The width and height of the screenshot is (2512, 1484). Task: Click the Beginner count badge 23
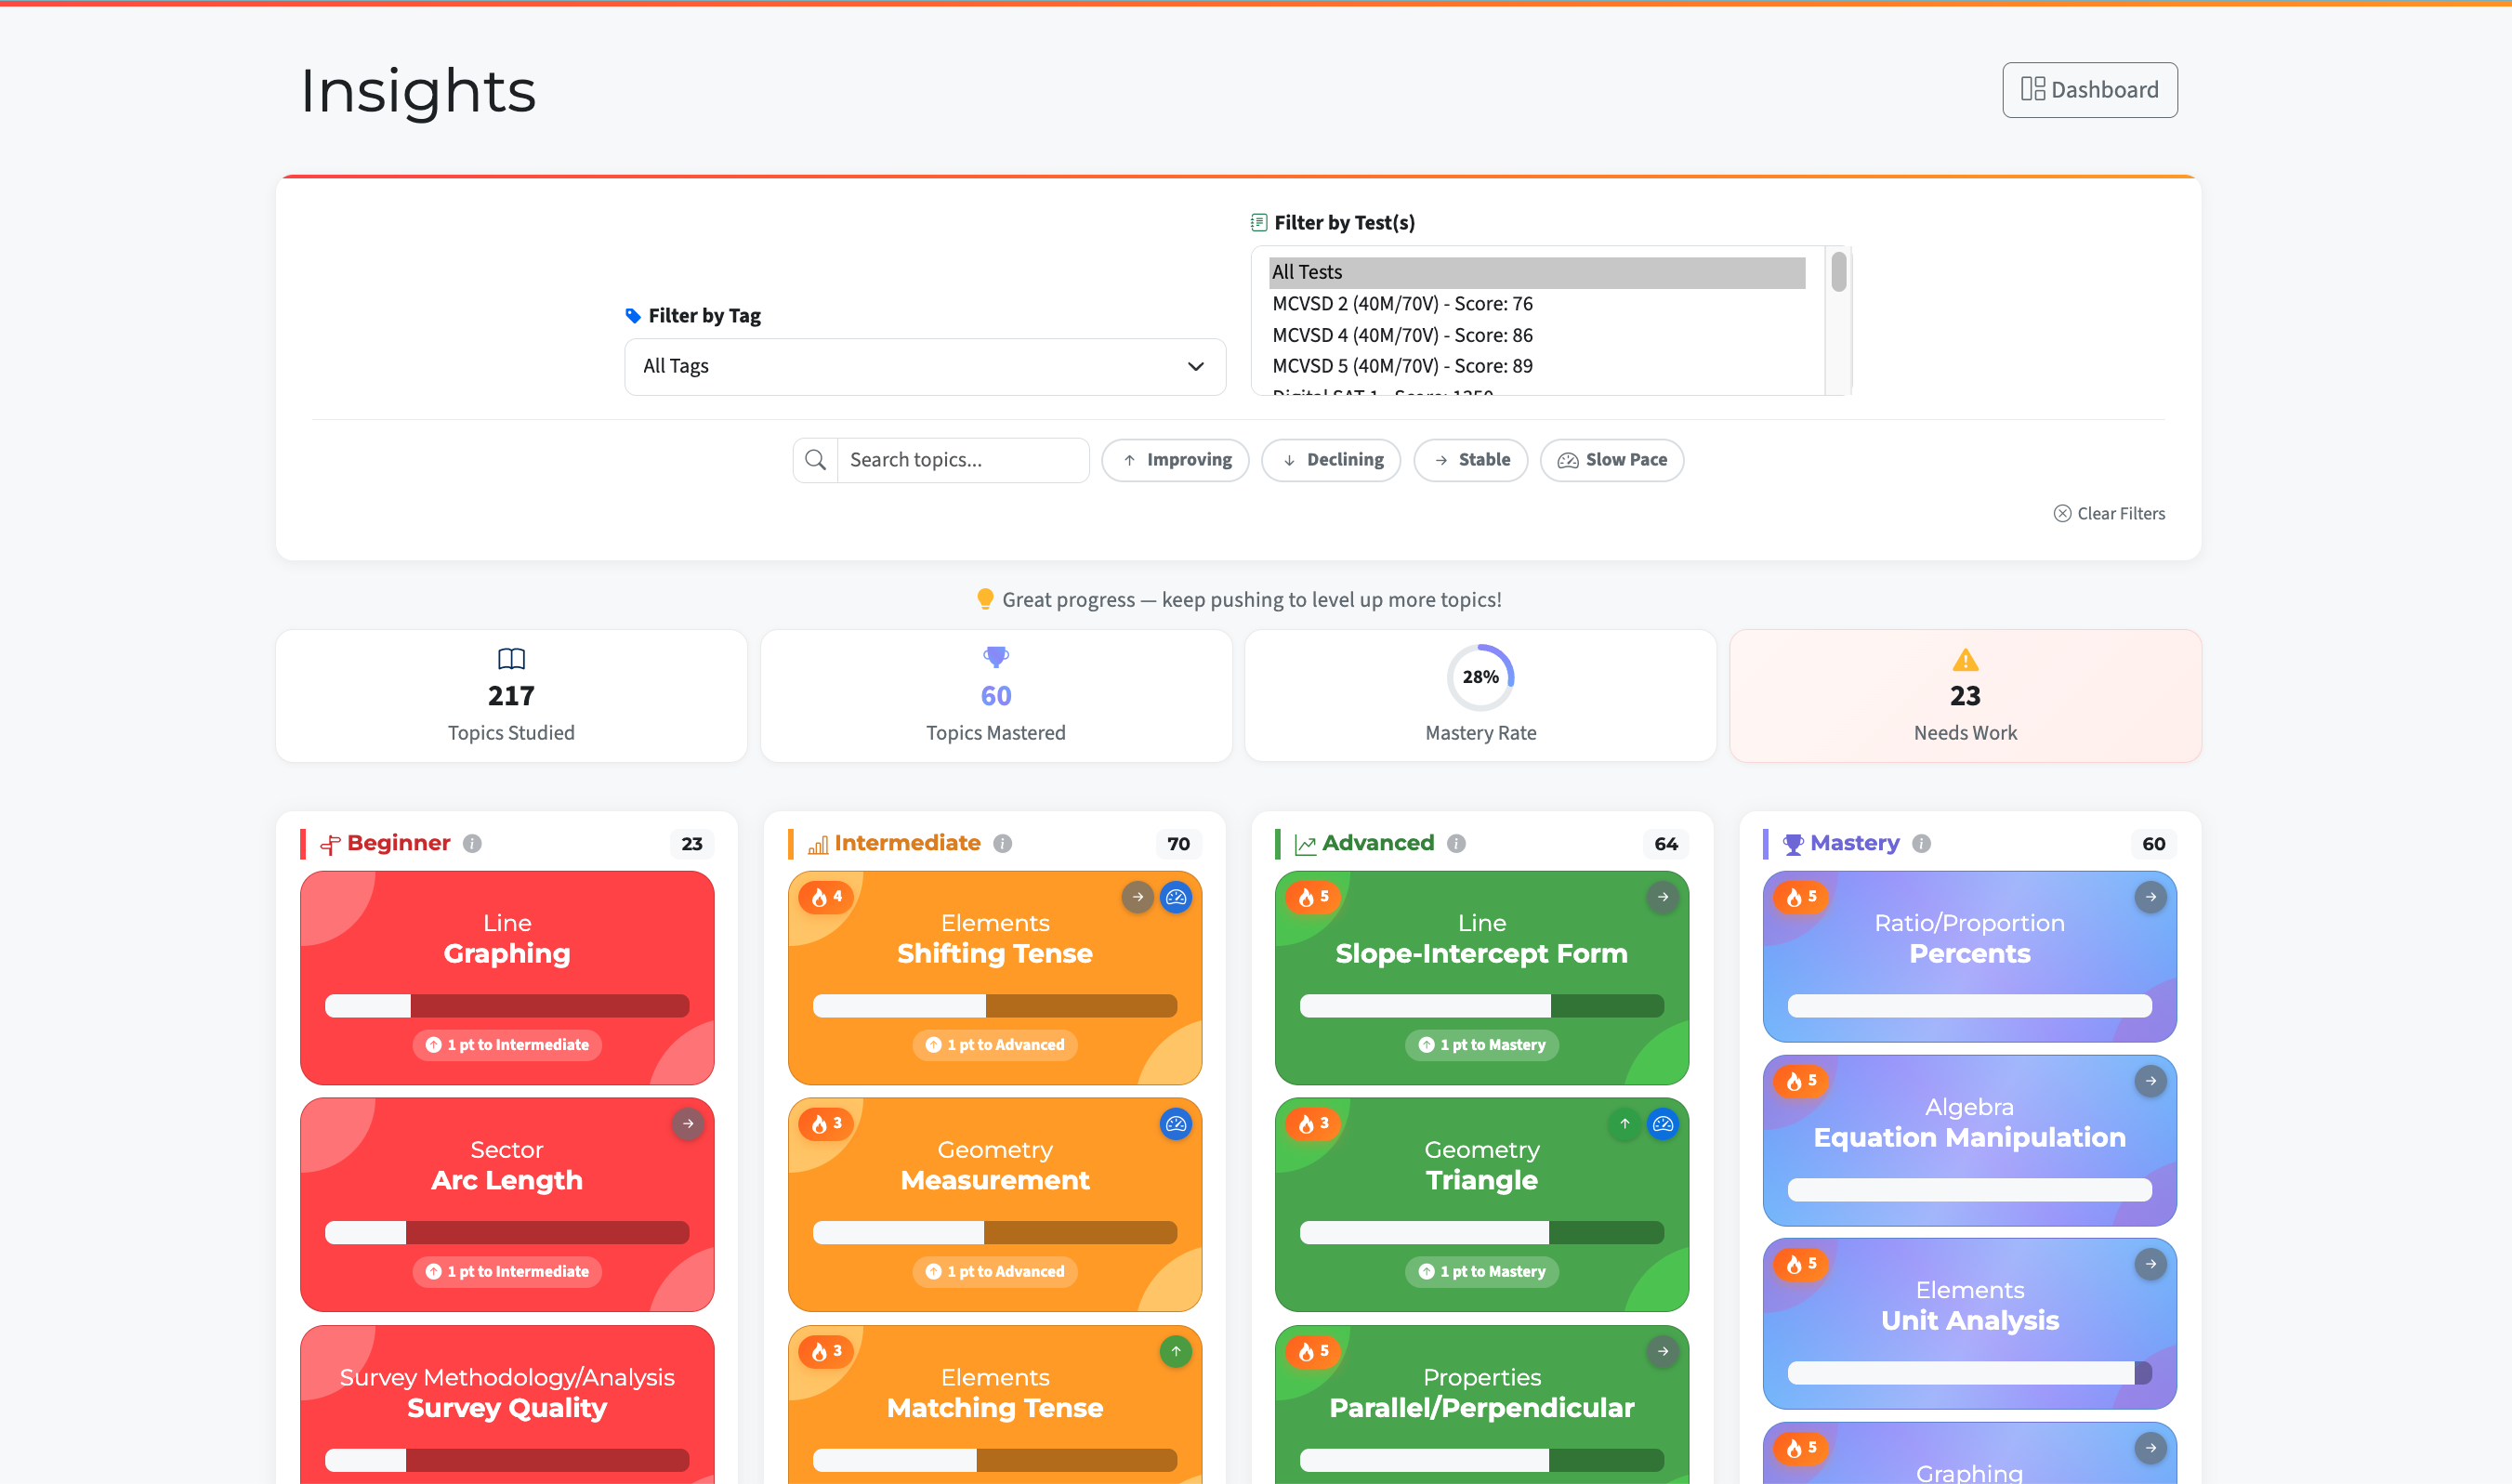692,844
